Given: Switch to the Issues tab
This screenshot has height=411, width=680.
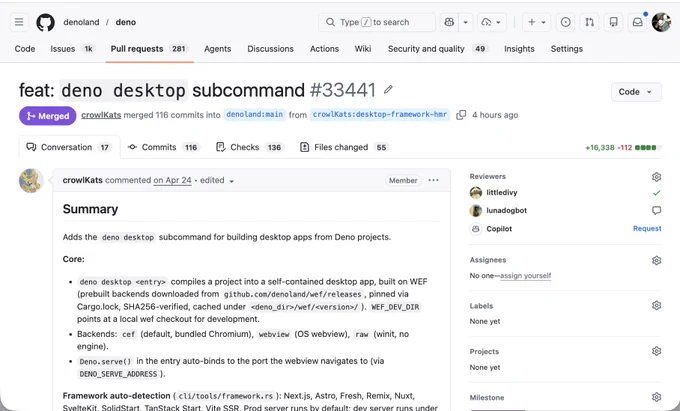Looking at the screenshot, I should (x=72, y=49).
